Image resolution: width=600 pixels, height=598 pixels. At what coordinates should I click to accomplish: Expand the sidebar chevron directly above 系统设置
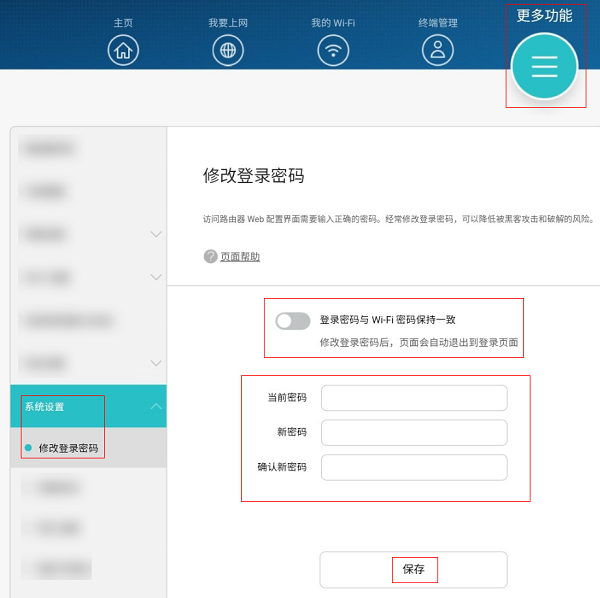click(x=155, y=363)
